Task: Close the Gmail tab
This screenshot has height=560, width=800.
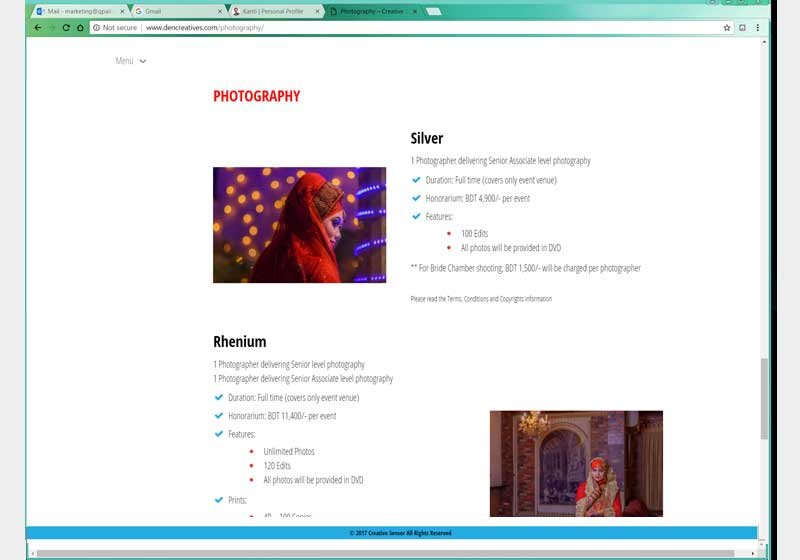Action: [220, 11]
